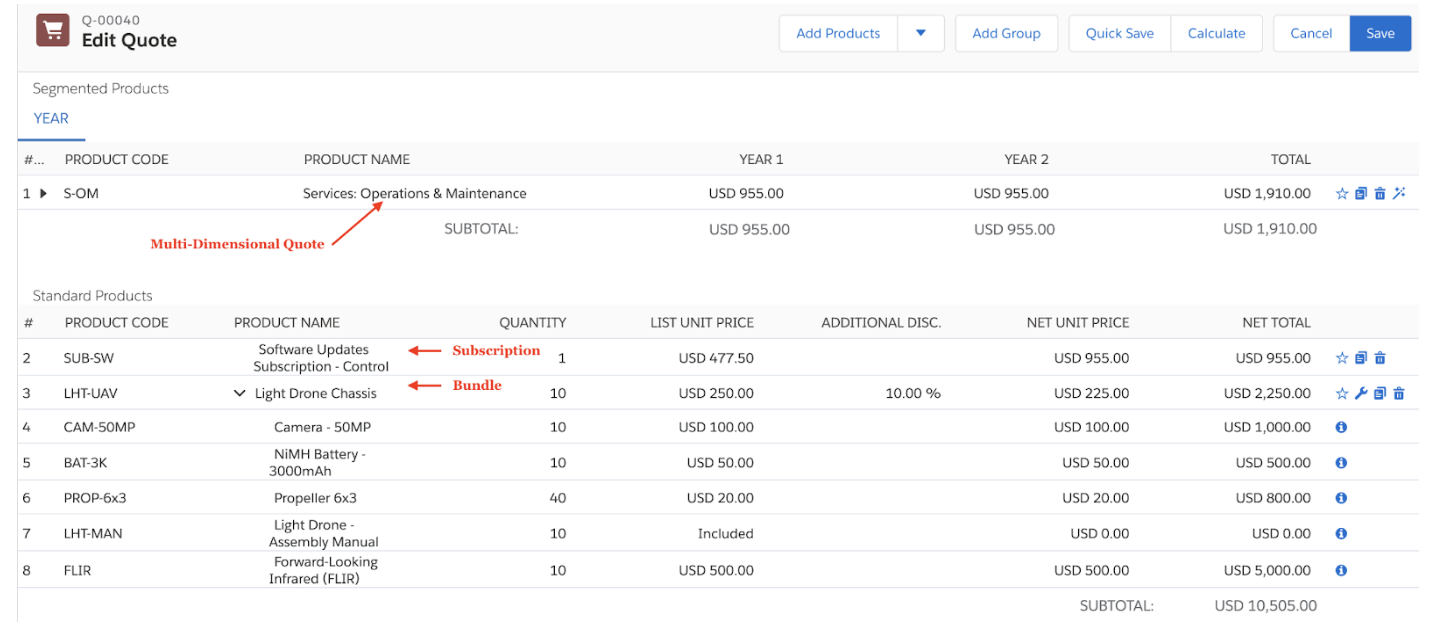This screenshot has height=636, width=1438.
Task: Open the Add Products dropdown arrow
Action: (921, 33)
